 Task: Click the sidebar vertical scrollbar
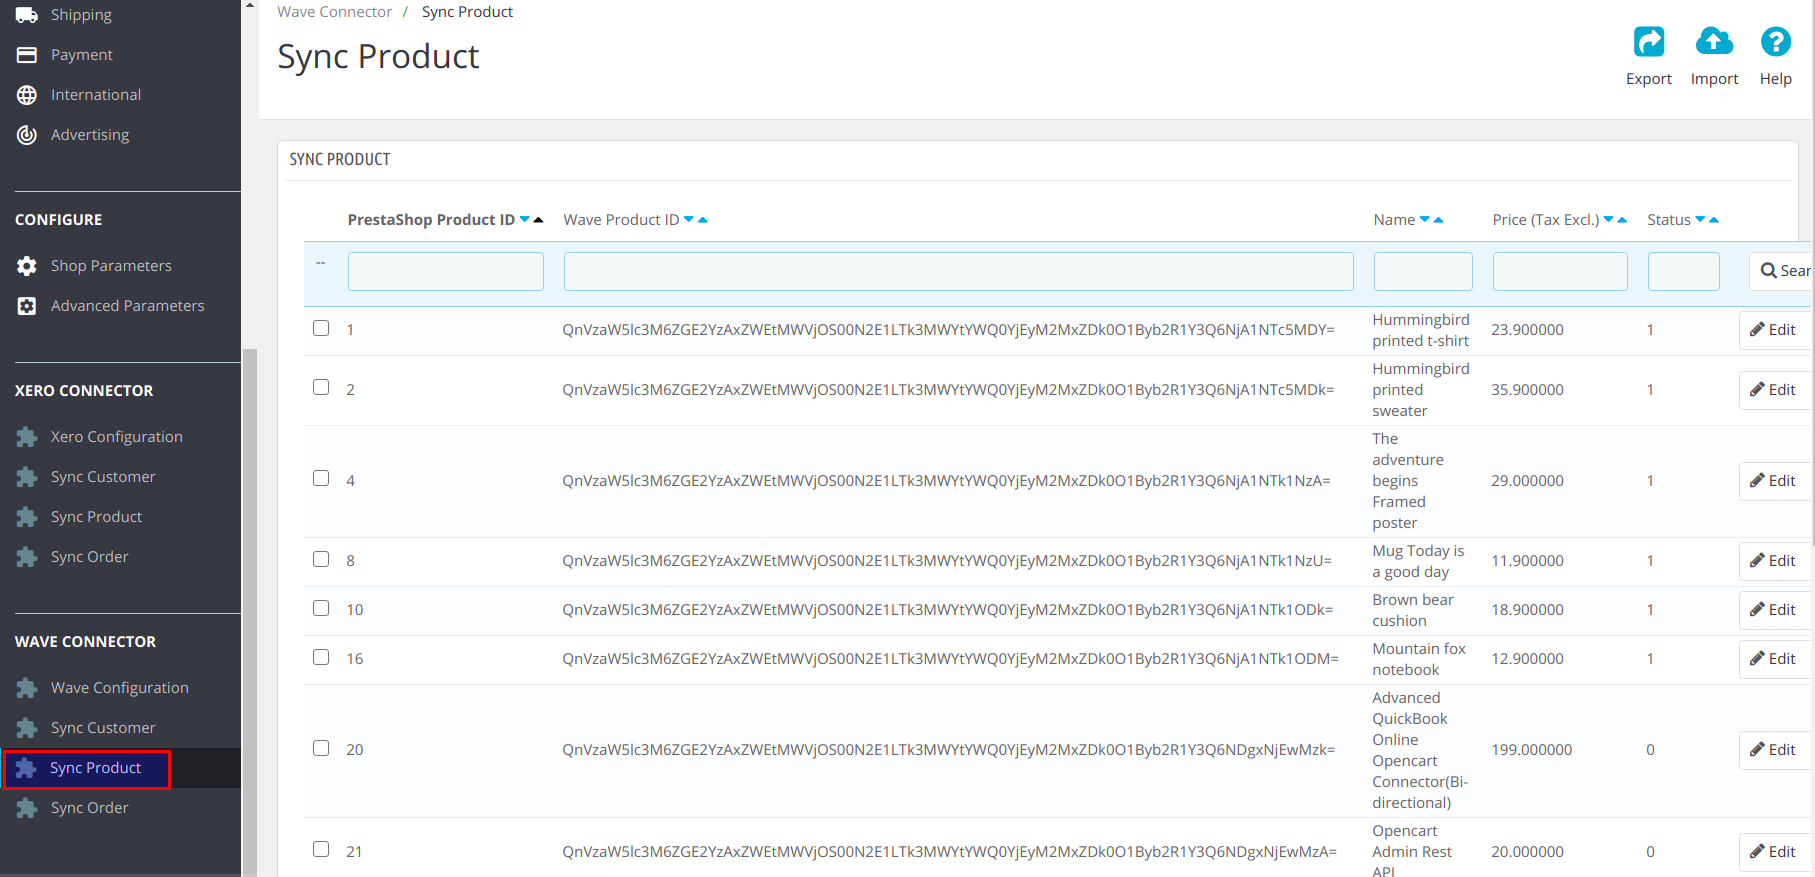click(x=250, y=612)
